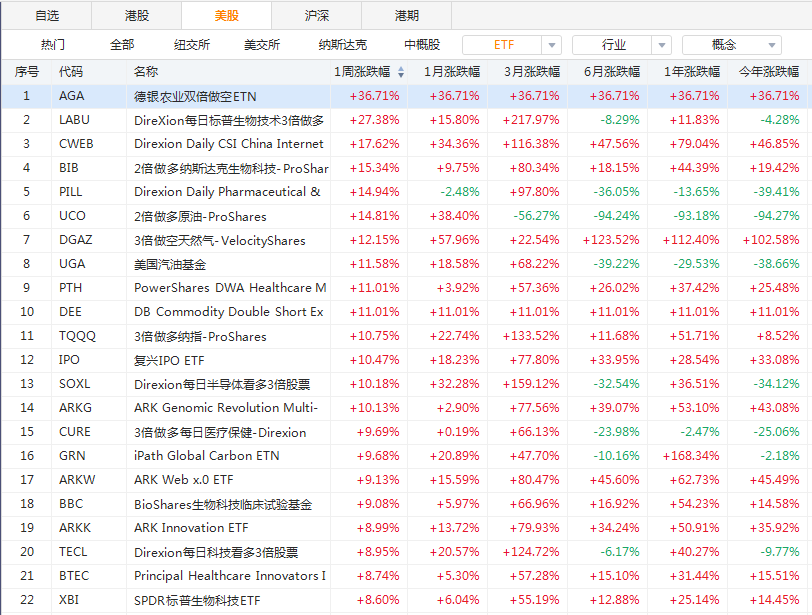The width and height of the screenshot is (812, 615).
Task: Select the PILL ticker code
Action: [70, 192]
